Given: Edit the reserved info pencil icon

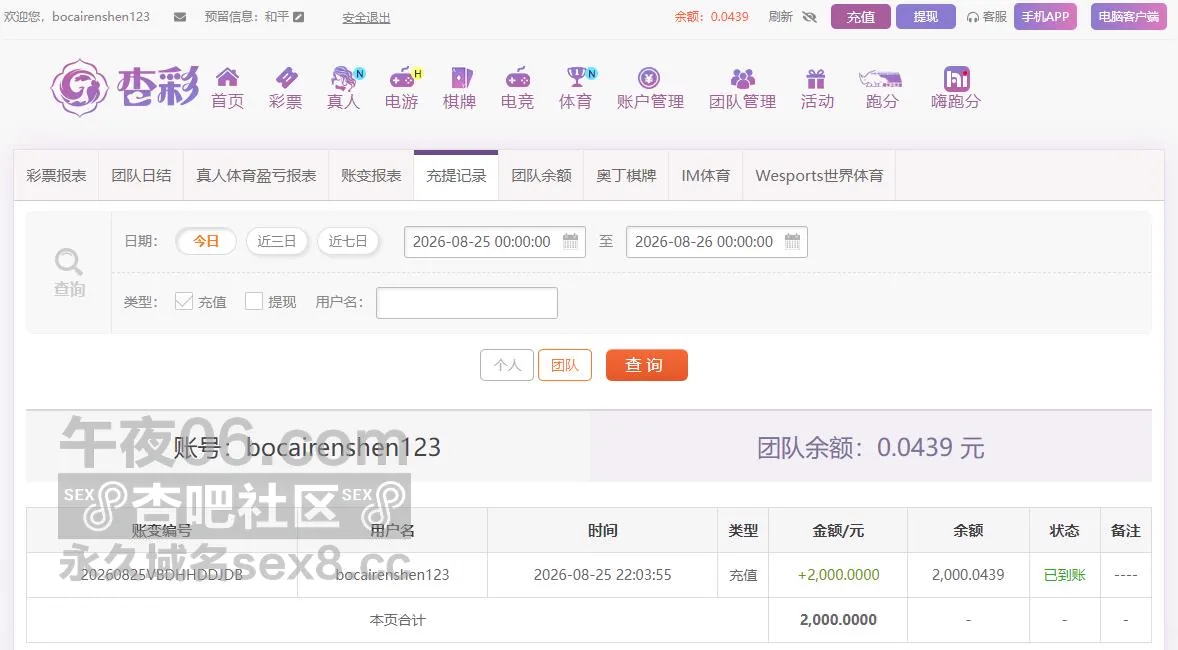Looking at the screenshot, I should point(298,17).
